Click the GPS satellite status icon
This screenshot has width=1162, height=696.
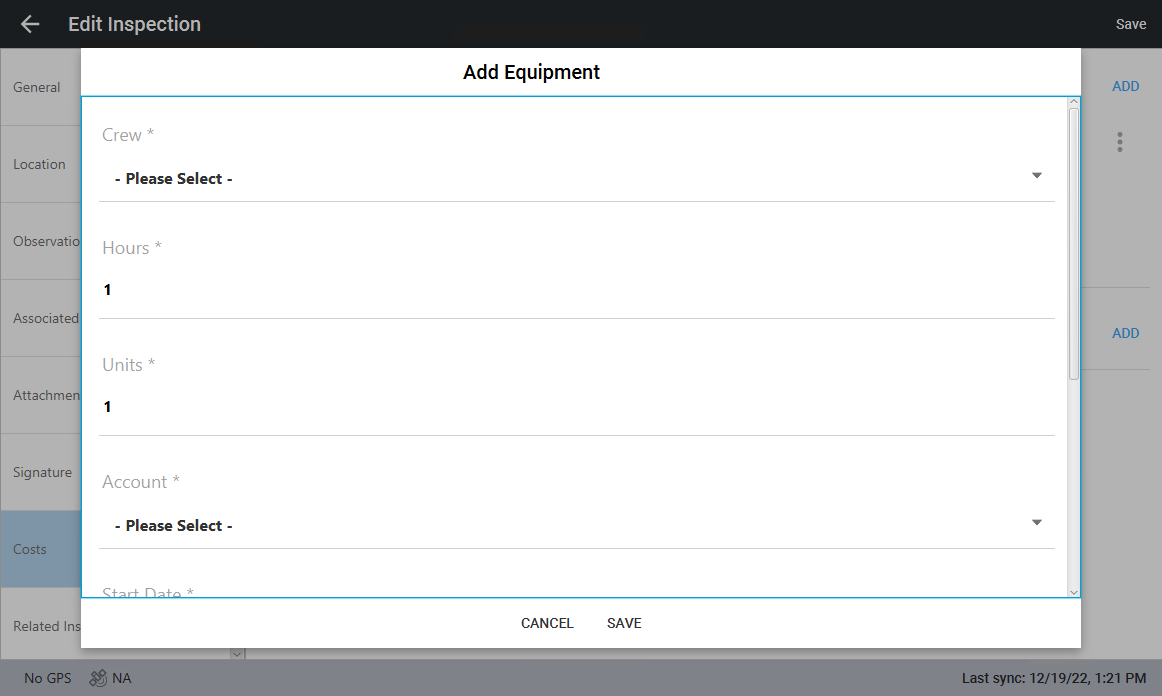click(98, 678)
